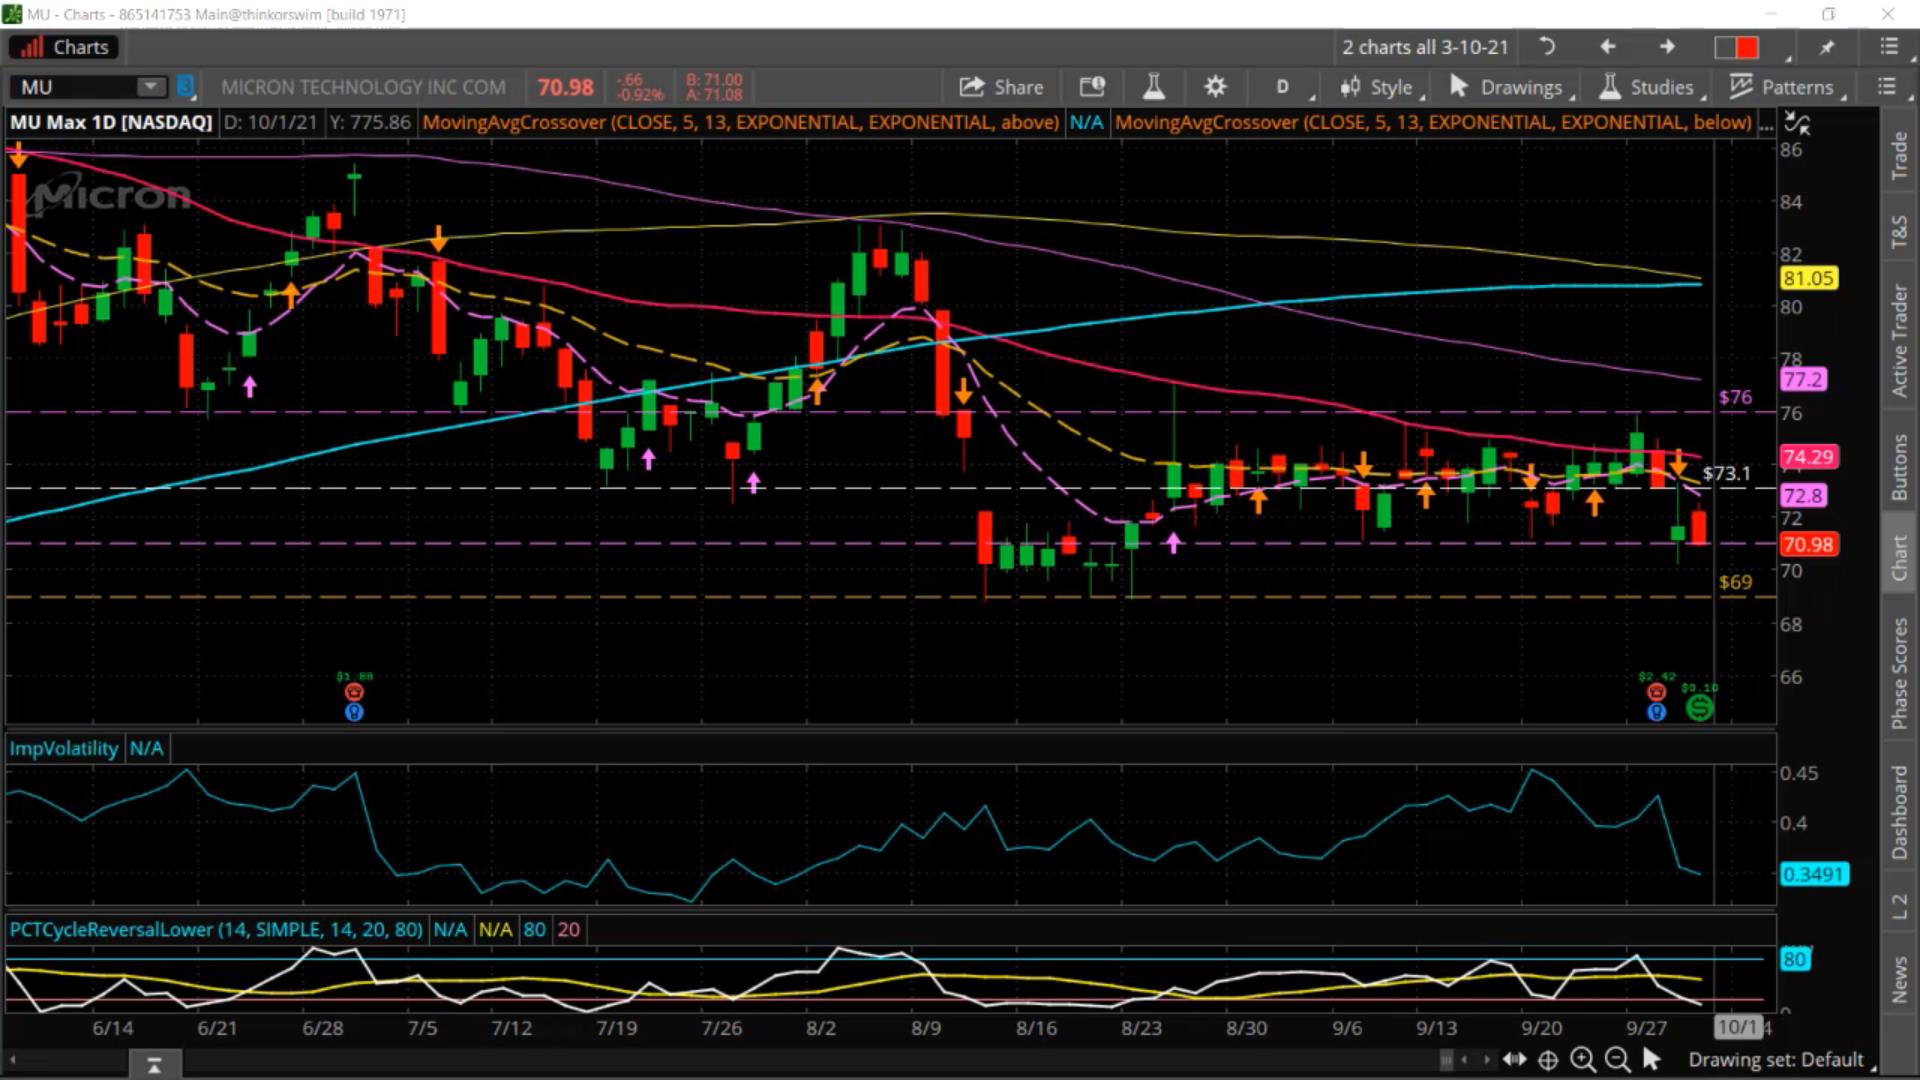Image resolution: width=1920 pixels, height=1080 pixels.
Task: Open the Phase Scores sidebar tab
Action: 1899,673
